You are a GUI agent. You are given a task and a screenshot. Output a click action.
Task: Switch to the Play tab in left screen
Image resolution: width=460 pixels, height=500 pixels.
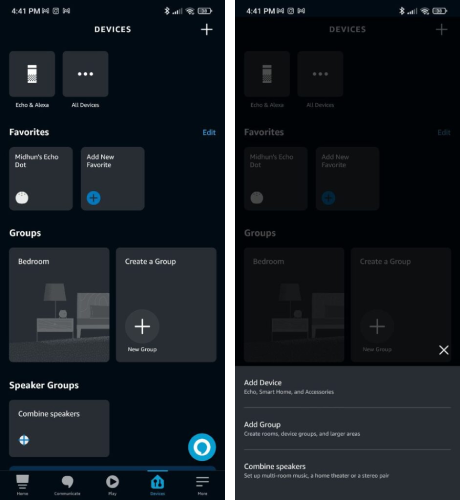(112, 484)
